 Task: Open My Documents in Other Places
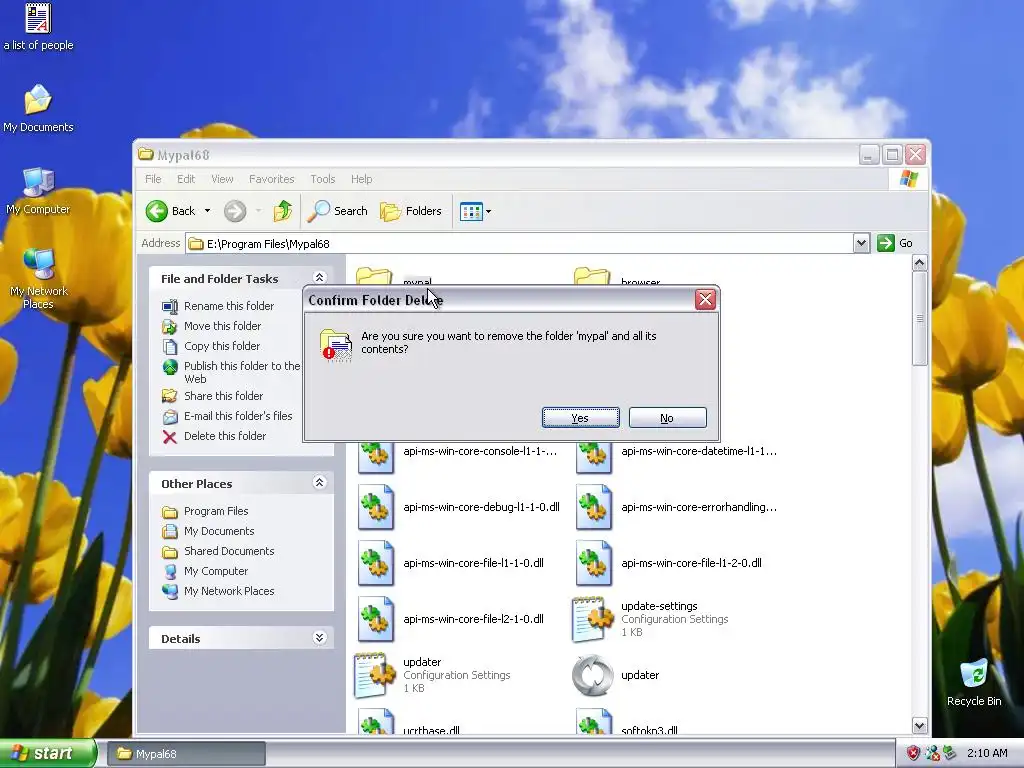tap(208, 532)
